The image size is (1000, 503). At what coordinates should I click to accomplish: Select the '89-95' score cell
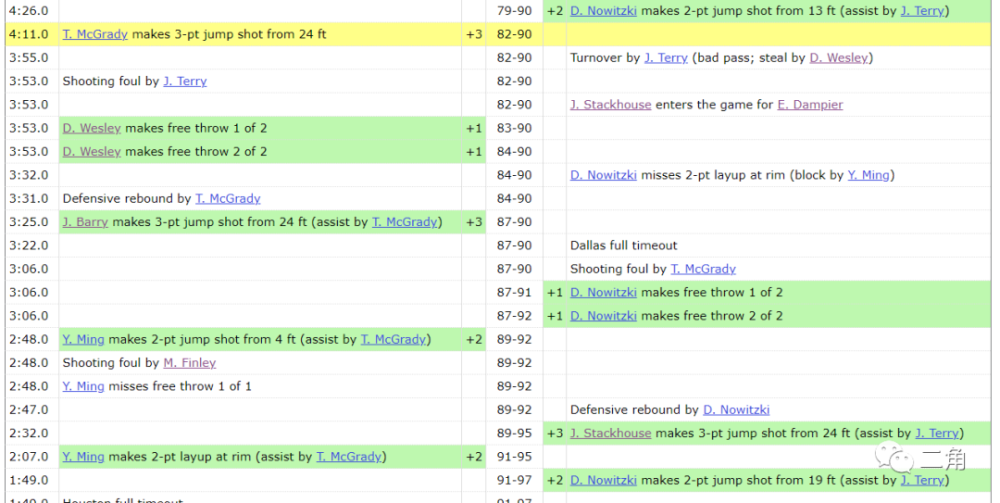514,434
